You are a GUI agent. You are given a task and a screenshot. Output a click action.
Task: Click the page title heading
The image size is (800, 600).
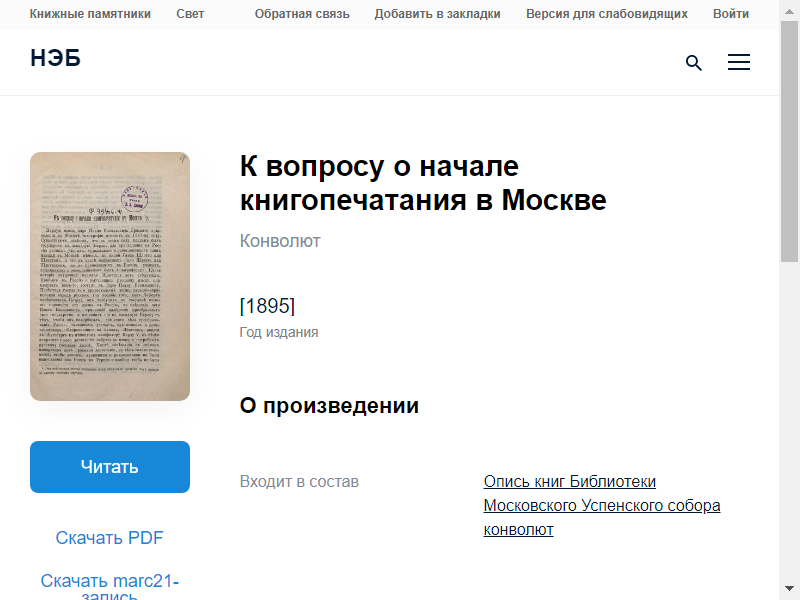423,183
